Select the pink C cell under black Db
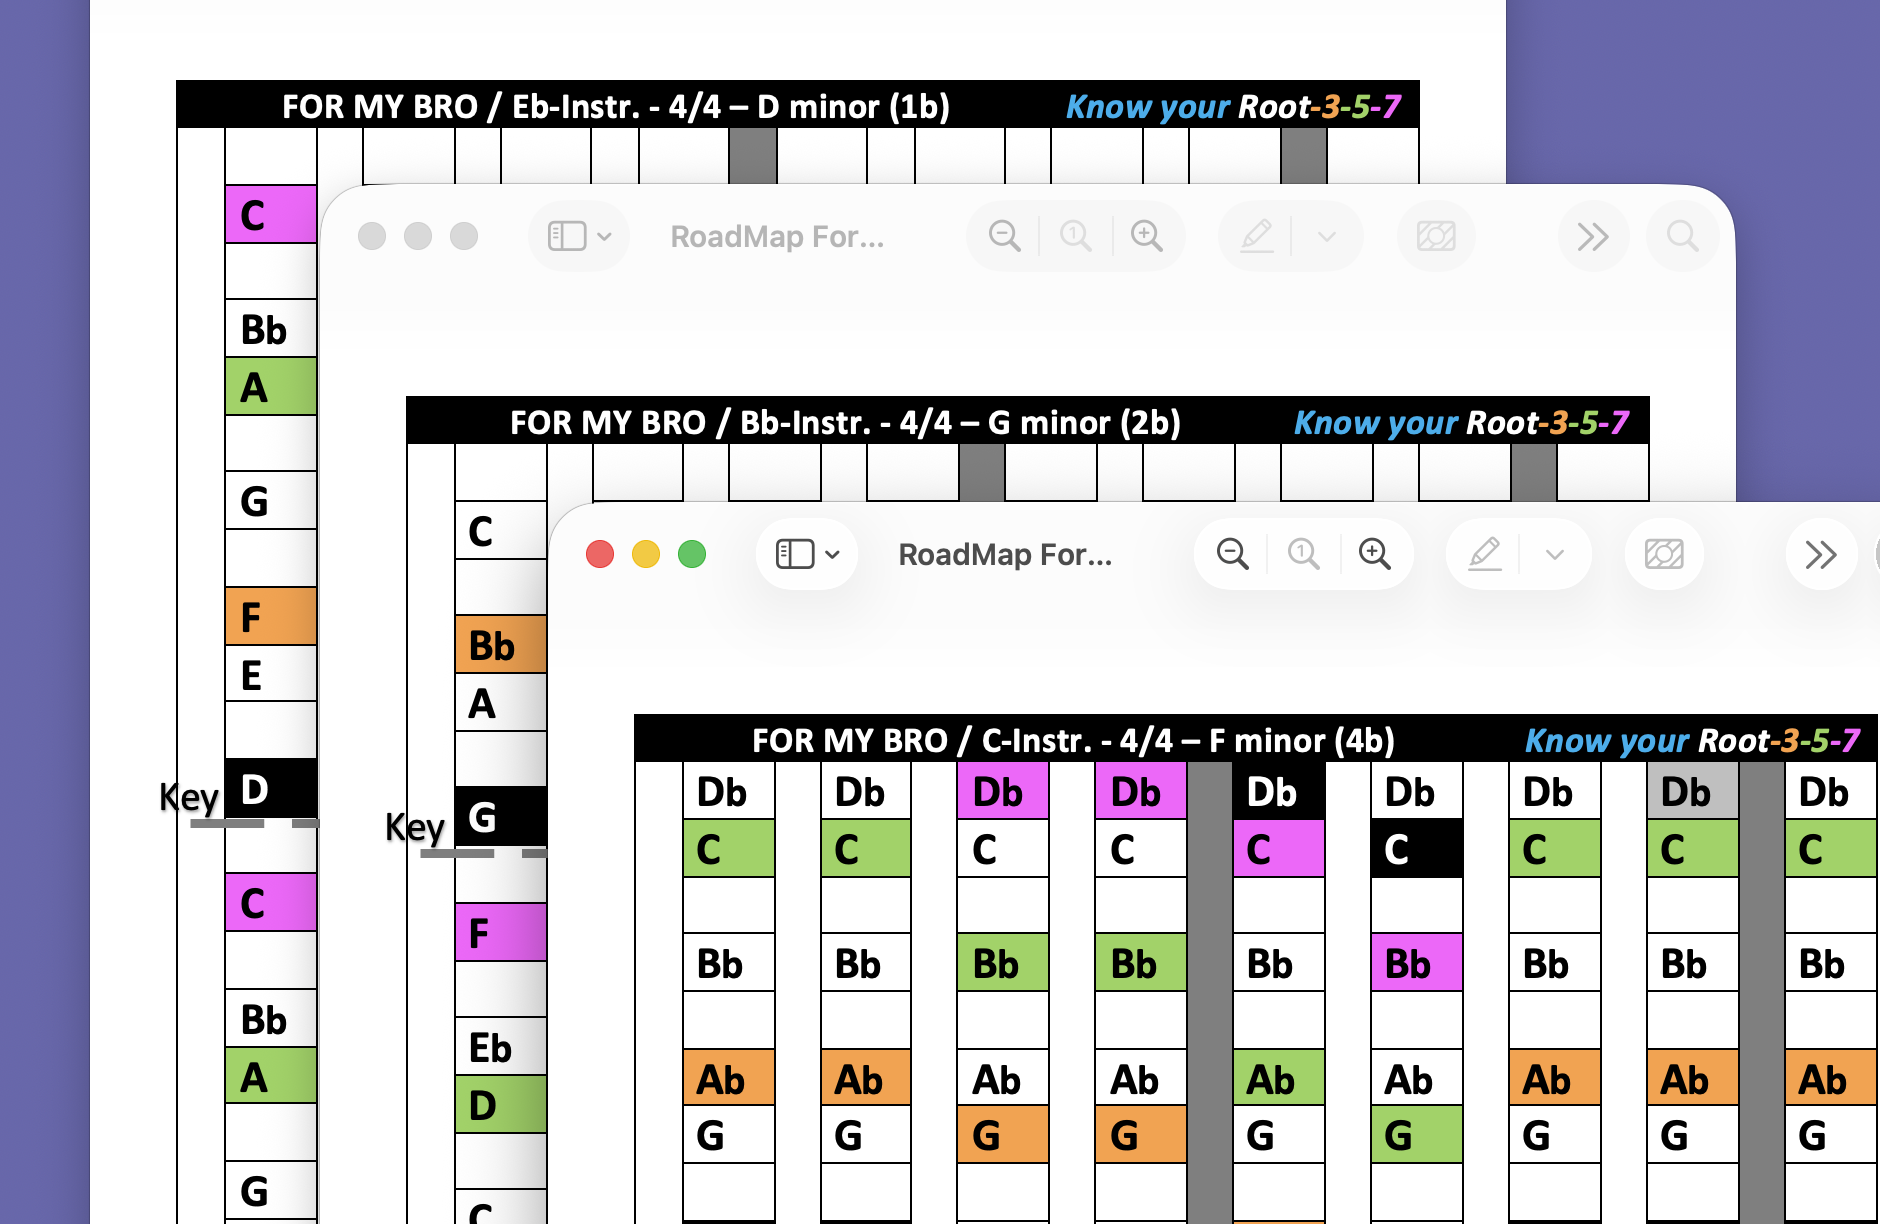Image resolution: width=1880 pixels, height=1224 pixels. 1279,849
